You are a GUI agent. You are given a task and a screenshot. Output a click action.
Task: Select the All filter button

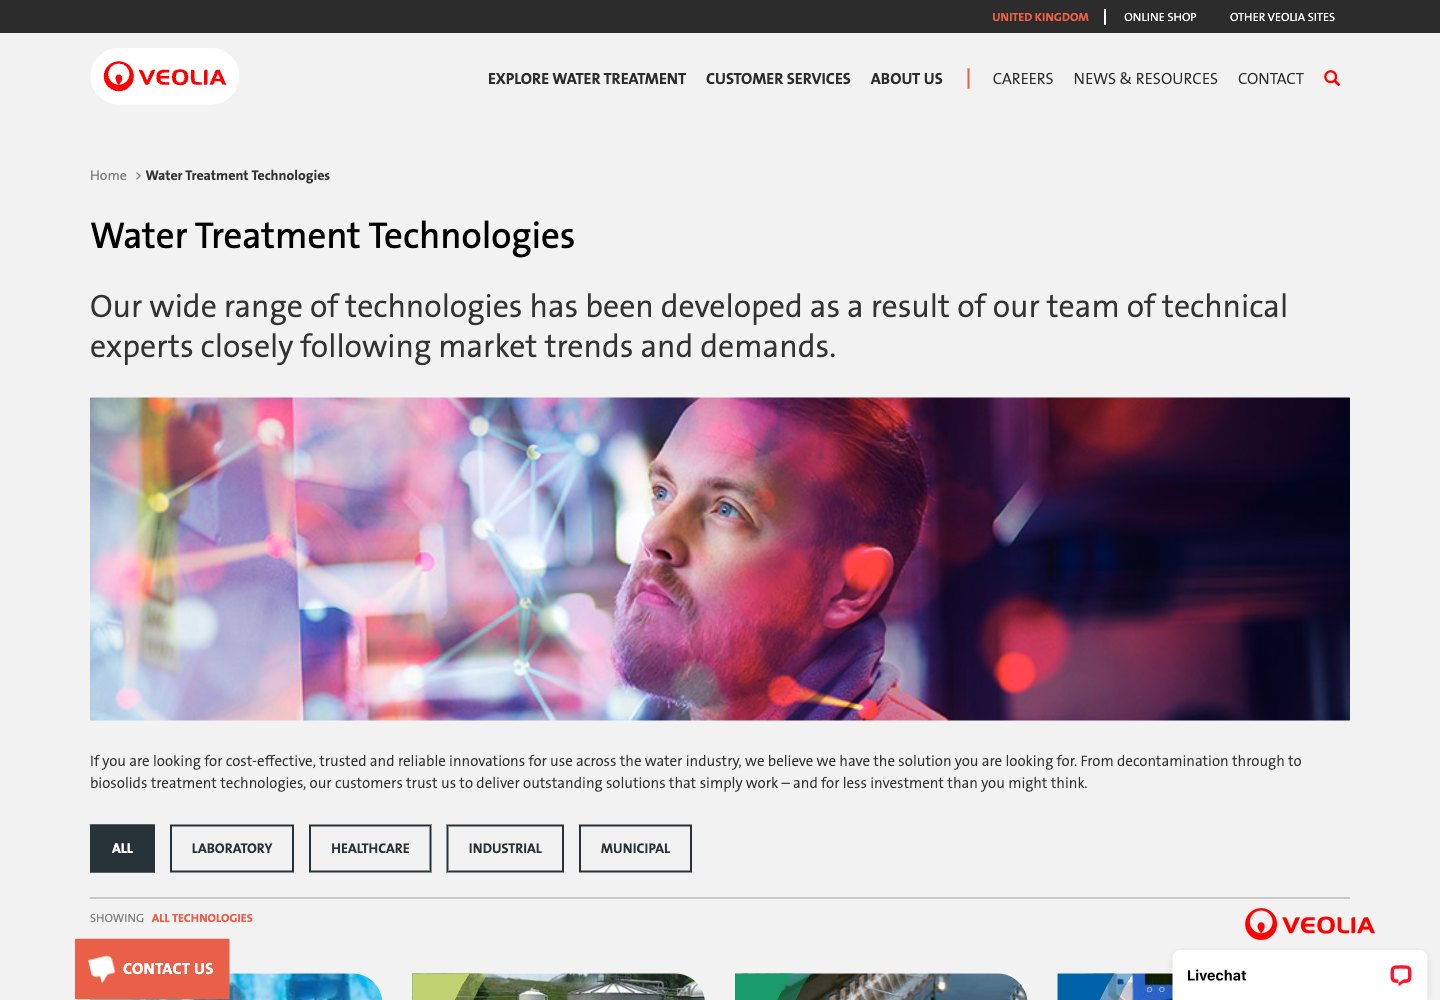click(122, 848)
